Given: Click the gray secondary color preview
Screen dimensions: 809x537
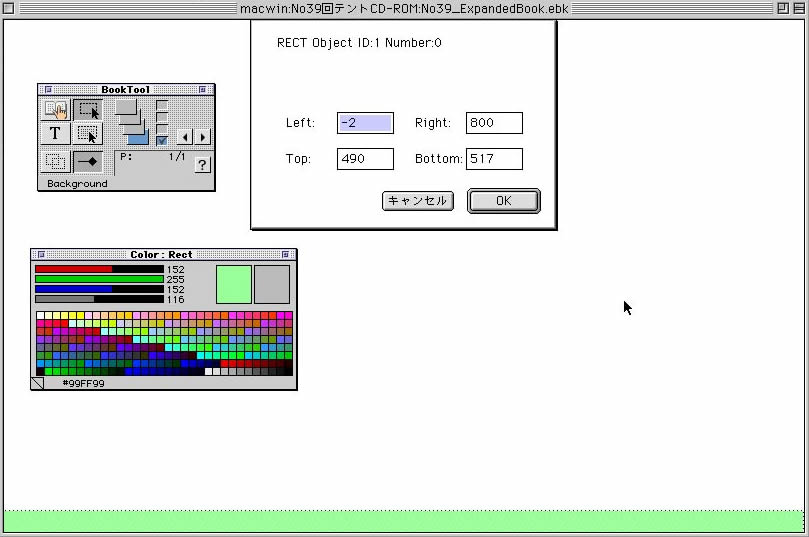Looking at the screenshot, I should 272,284.
